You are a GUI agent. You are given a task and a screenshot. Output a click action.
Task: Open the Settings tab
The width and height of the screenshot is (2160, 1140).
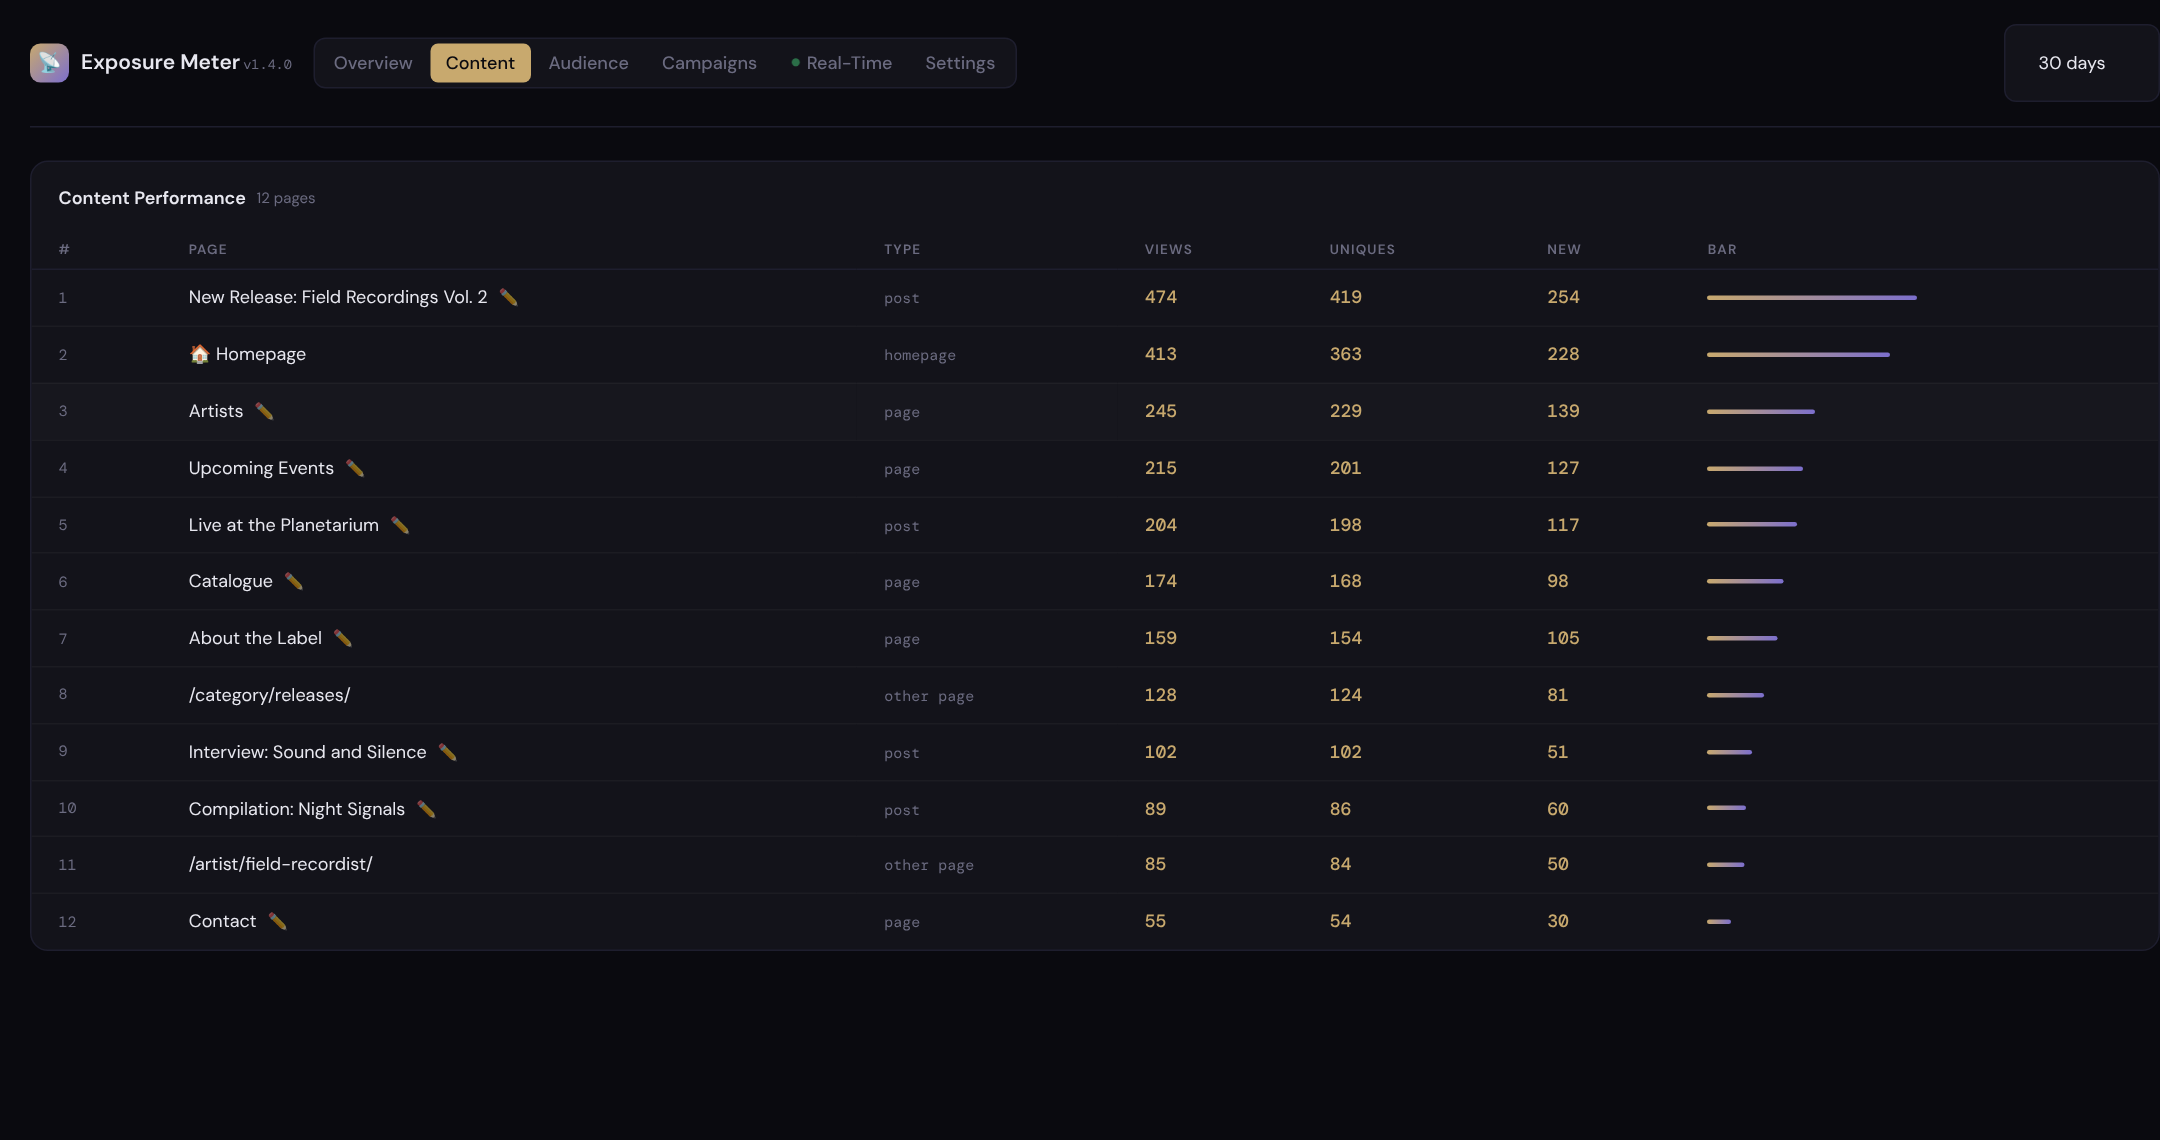pyautogui.click(x=960, y=63)
